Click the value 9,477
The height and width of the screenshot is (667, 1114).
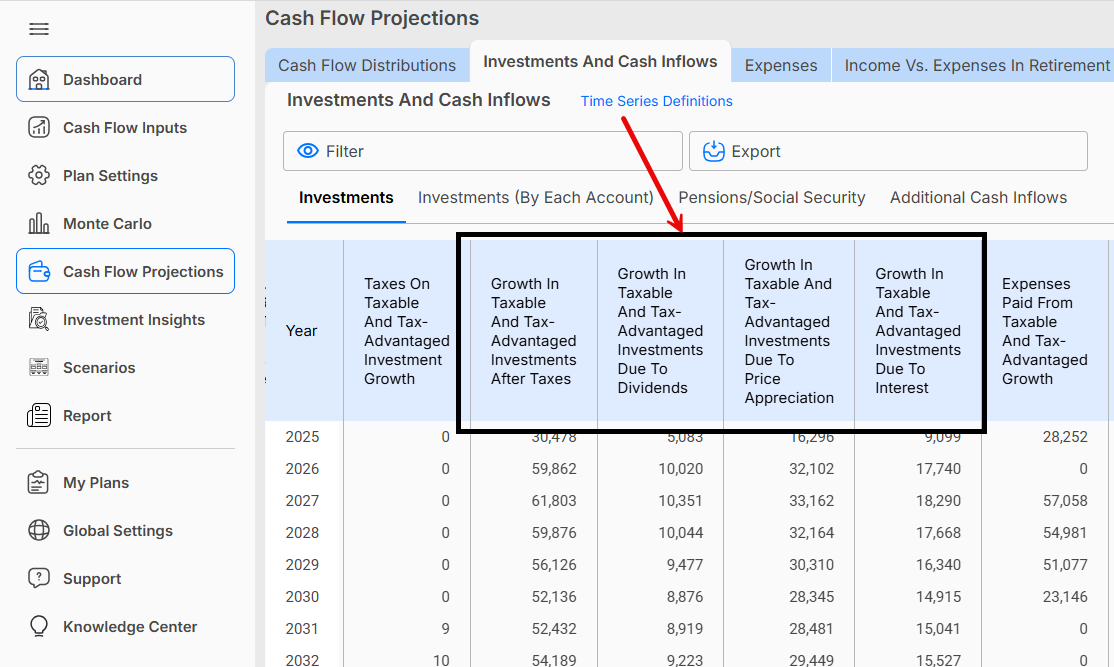[x=685, y=565]
